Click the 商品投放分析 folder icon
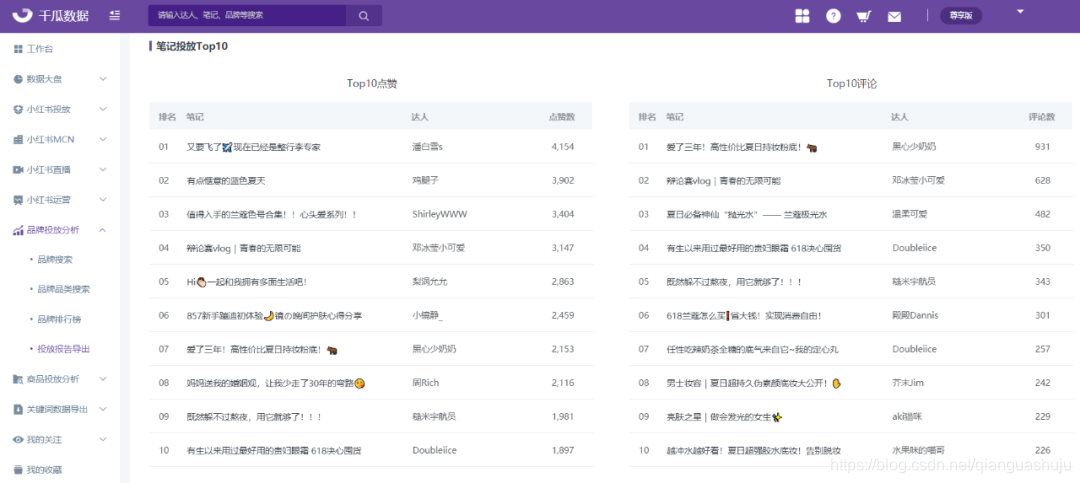The height and width of the screenshot is (483, 1080). 18,379
